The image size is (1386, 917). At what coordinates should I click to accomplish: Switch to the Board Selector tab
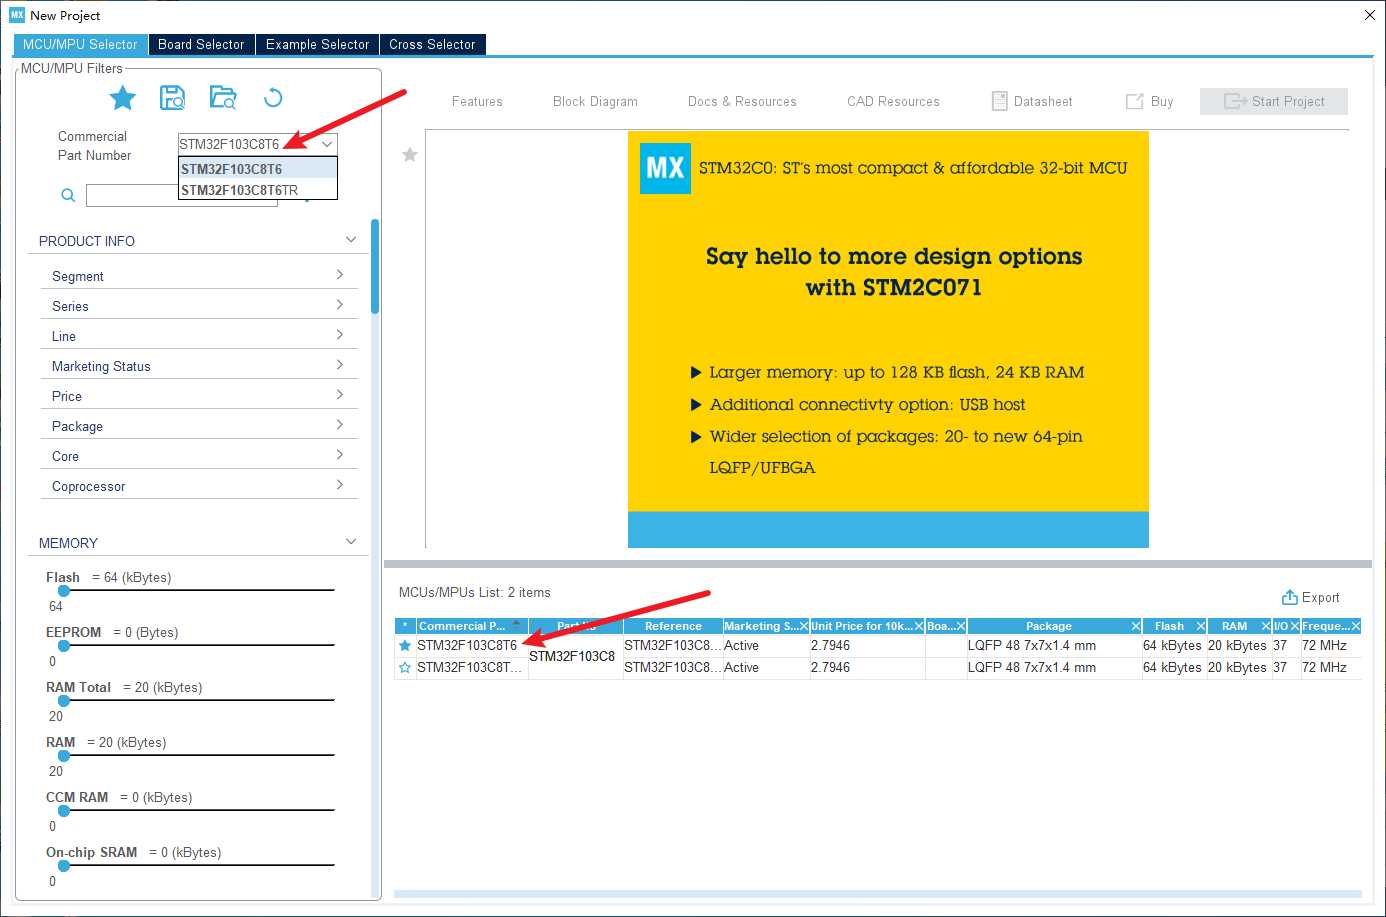201,45
